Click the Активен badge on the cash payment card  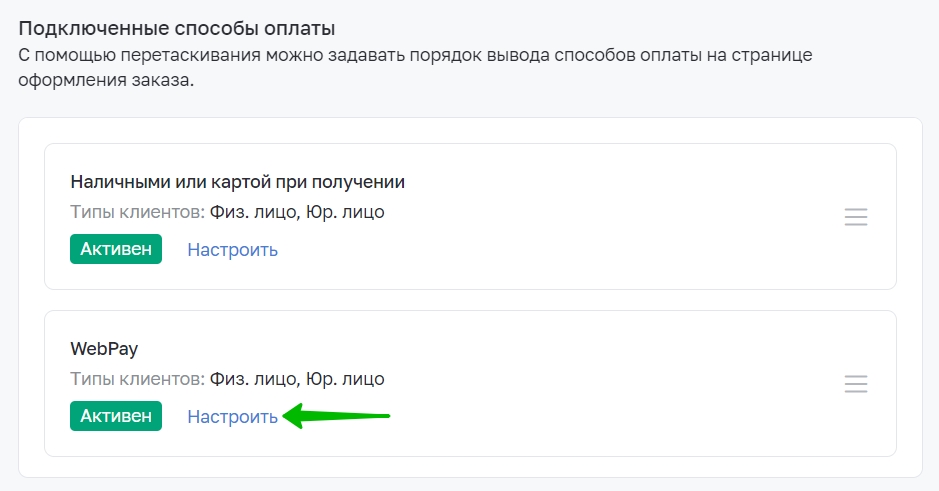[116, 249]
